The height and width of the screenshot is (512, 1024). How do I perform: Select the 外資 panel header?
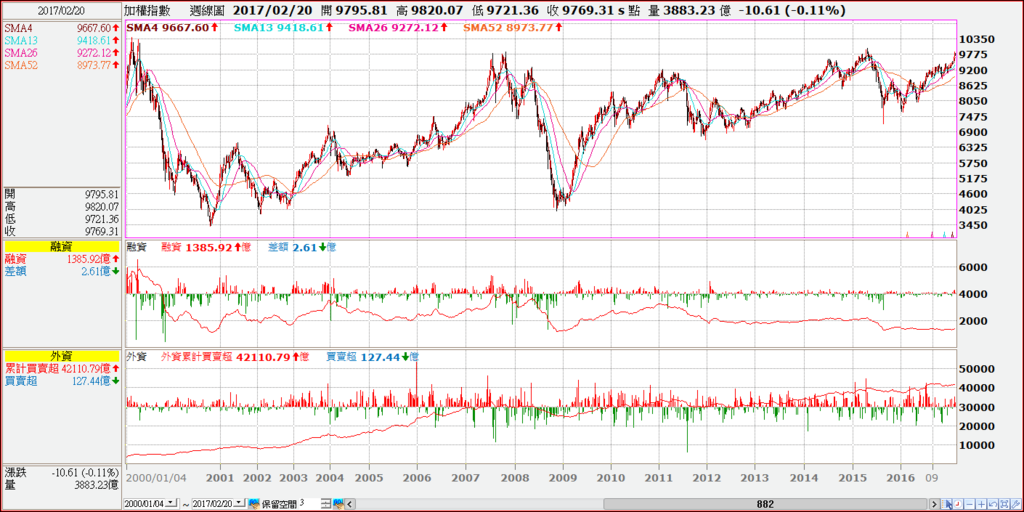[x=61, y=357]
